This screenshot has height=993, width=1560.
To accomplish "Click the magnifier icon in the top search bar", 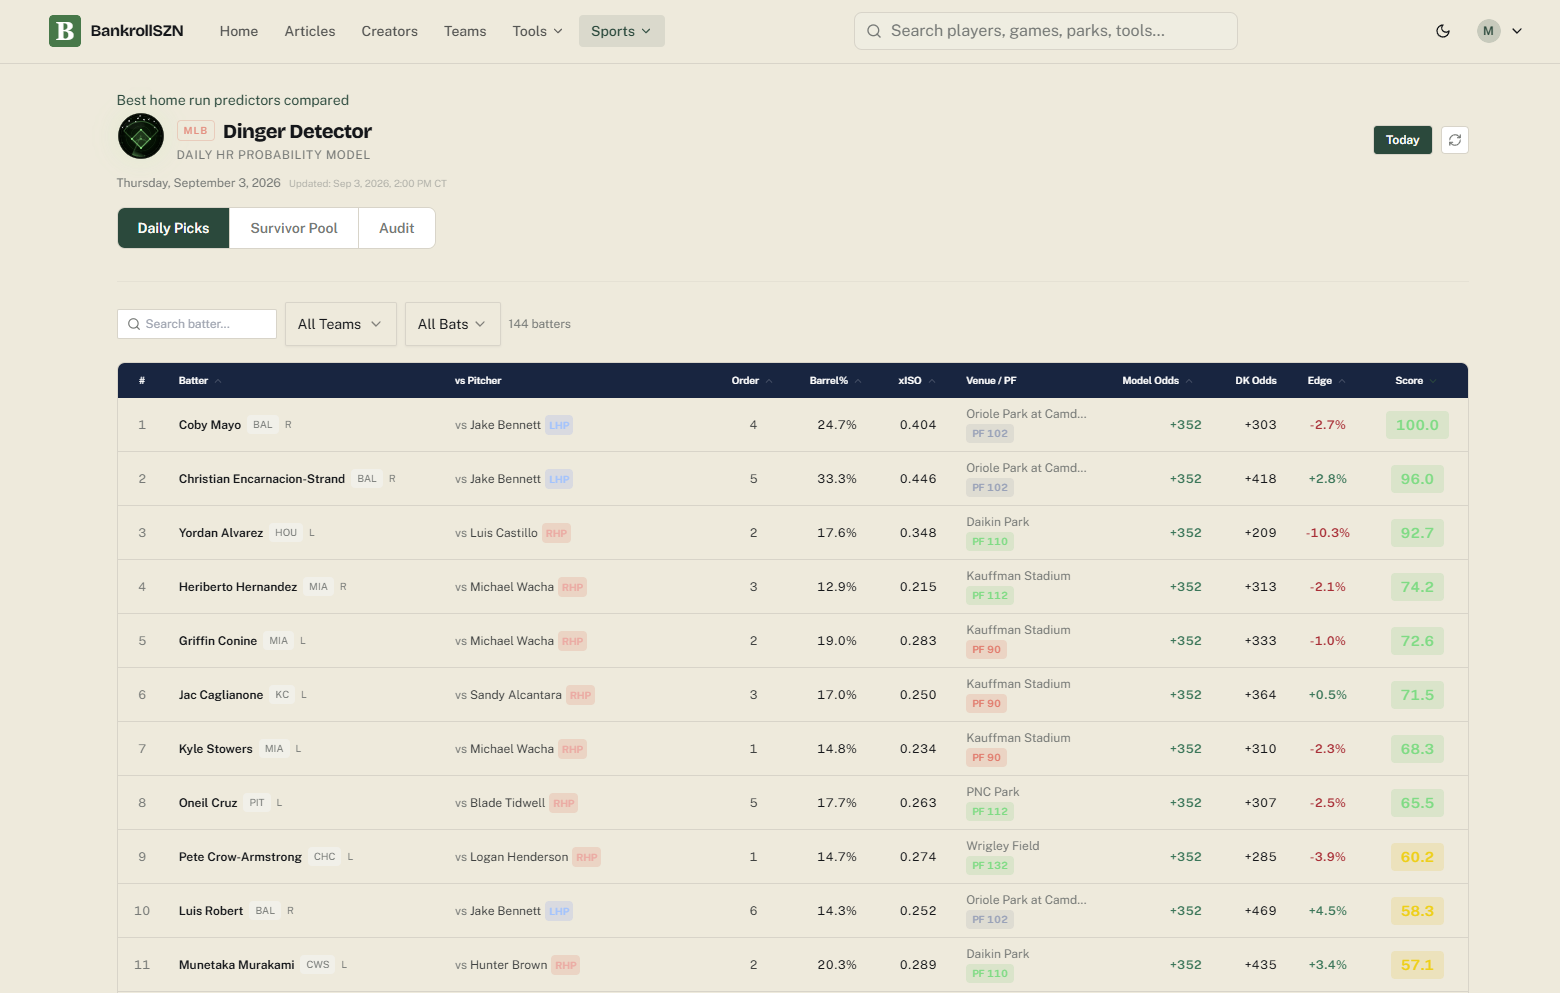I will (x=874, y=31).
